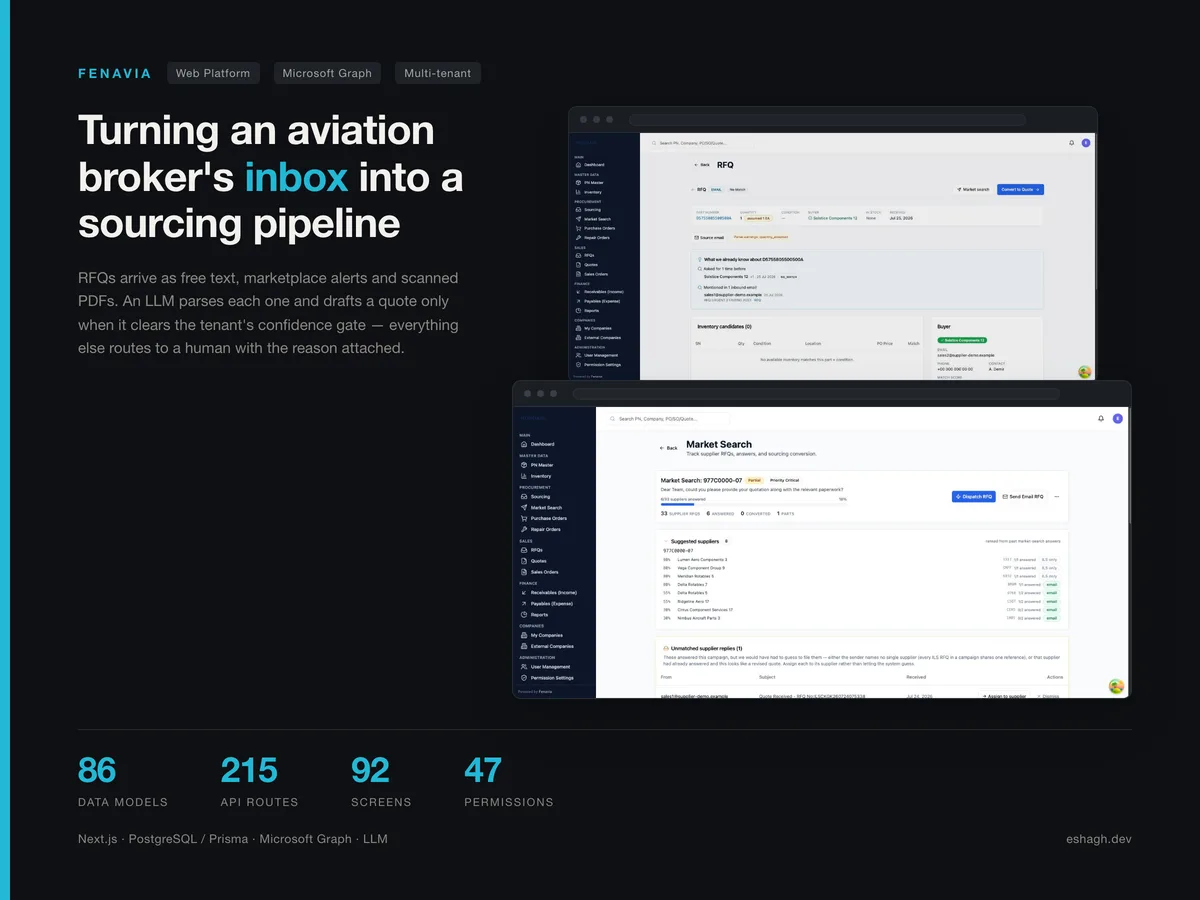
Task: Select Quotes in RFQ window sidebar
Action: (591, 264)
